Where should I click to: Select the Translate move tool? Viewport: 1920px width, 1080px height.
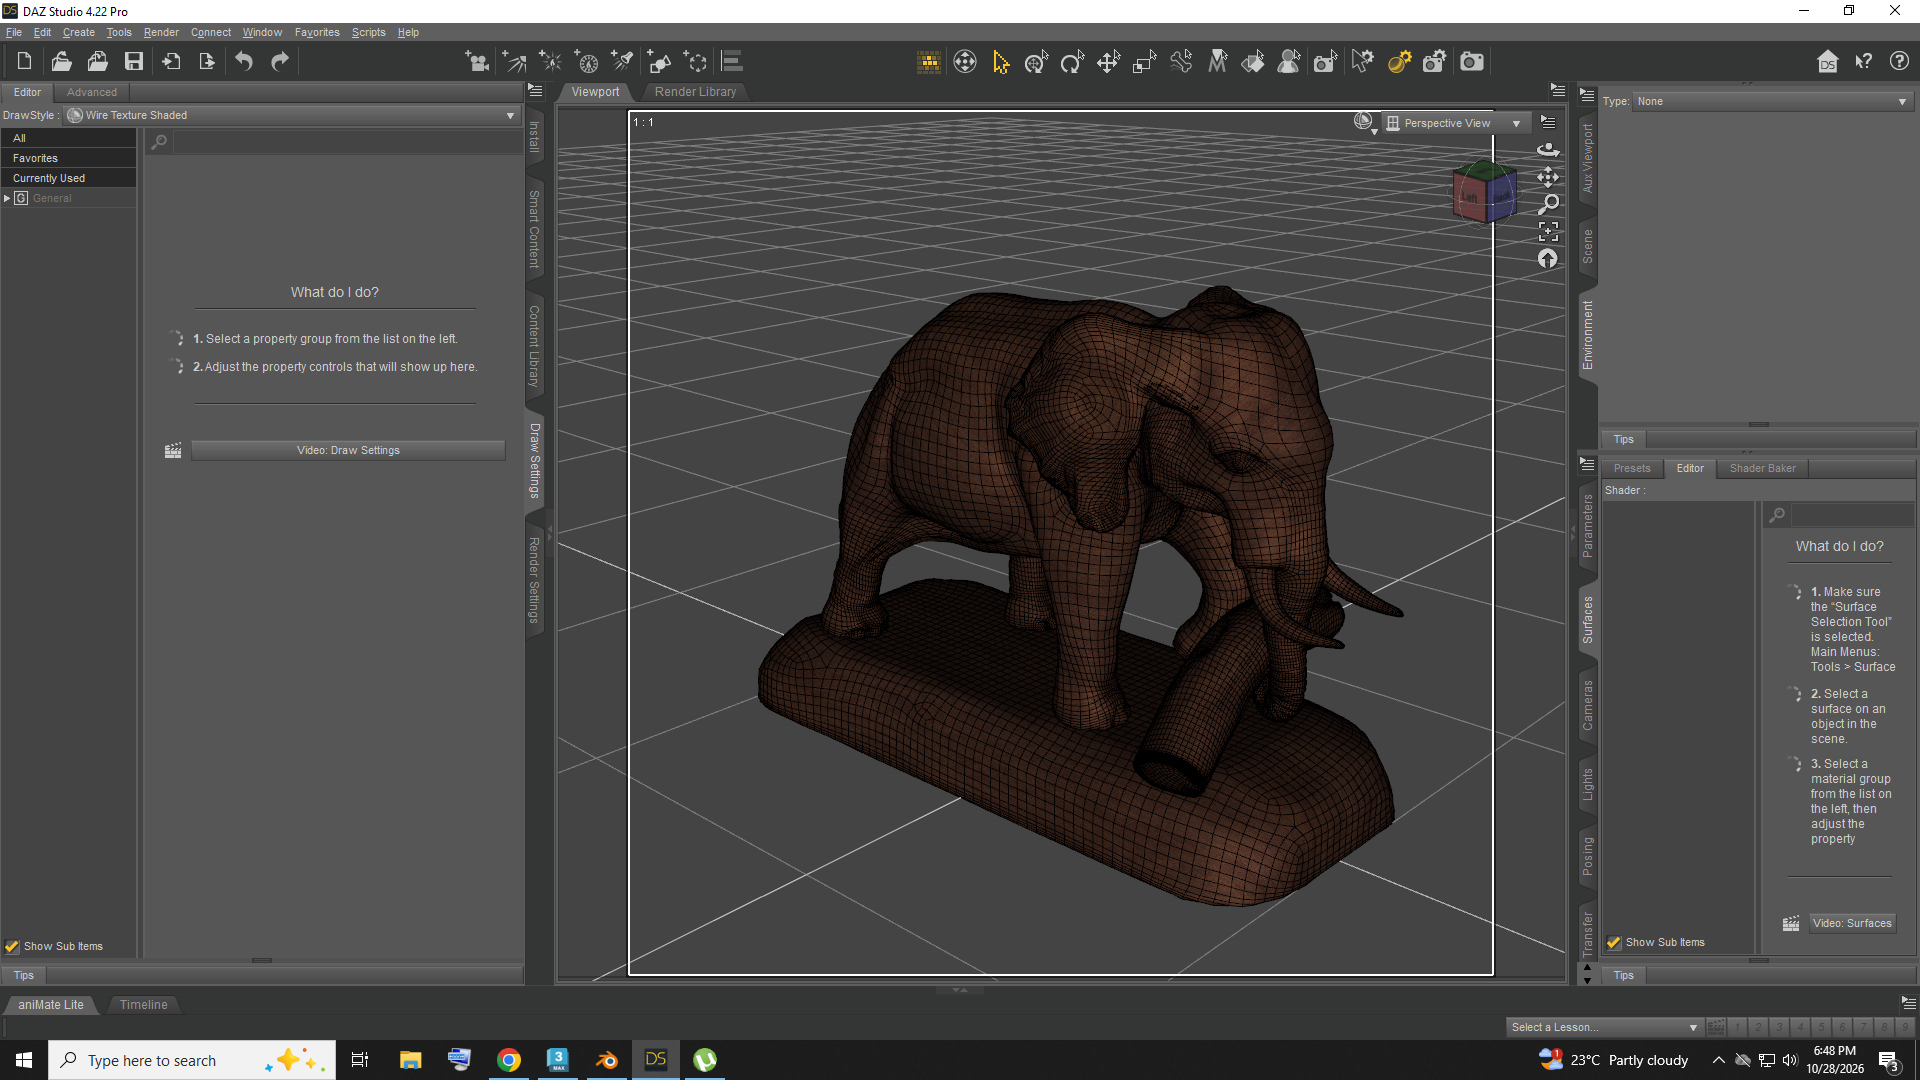(1108, 62)
